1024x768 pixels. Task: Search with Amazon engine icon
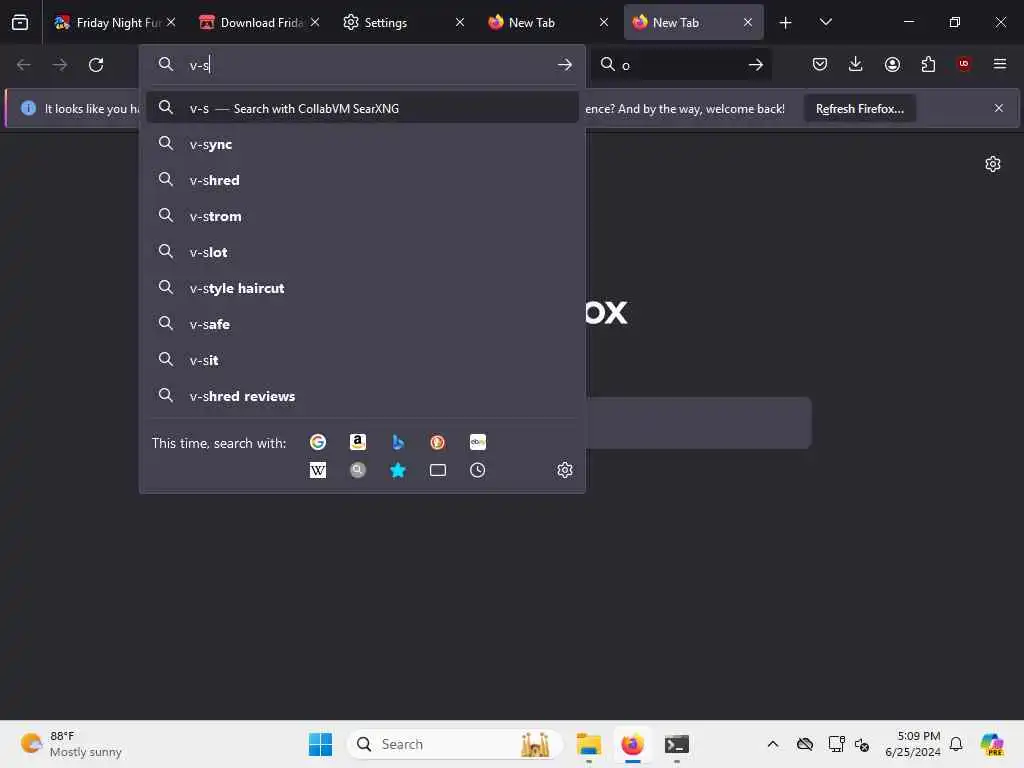click(x=358, y=442)
